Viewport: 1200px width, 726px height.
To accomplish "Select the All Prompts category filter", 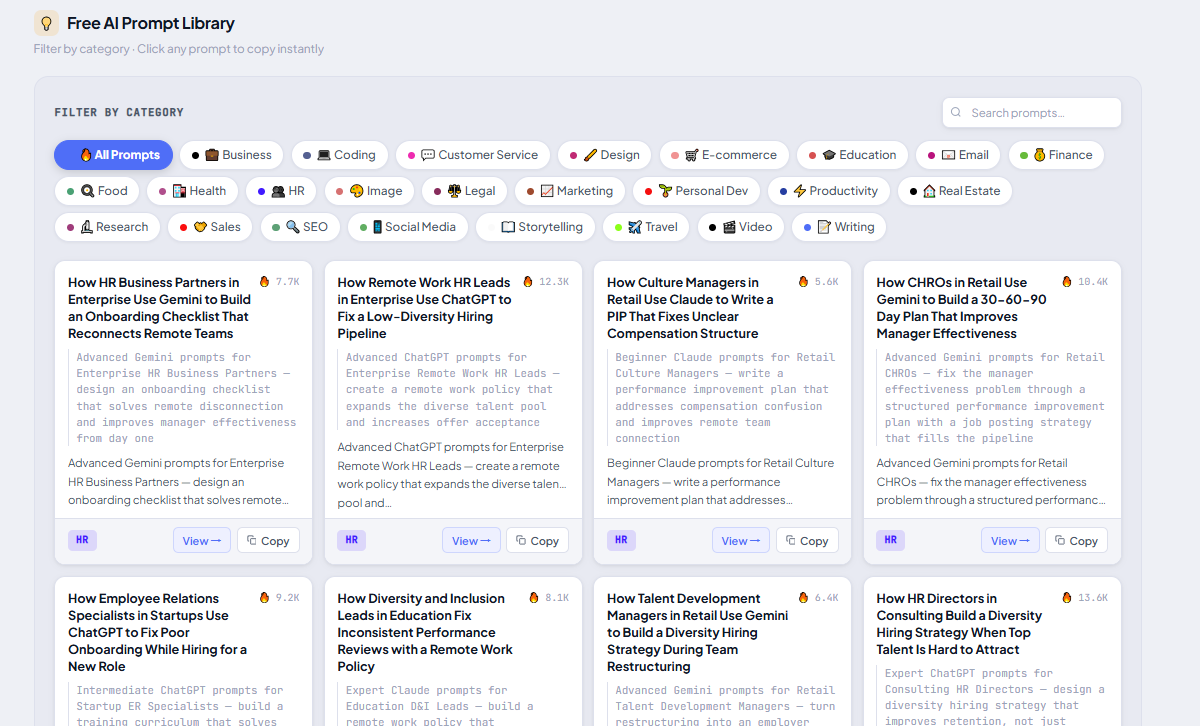I will 114,155.
